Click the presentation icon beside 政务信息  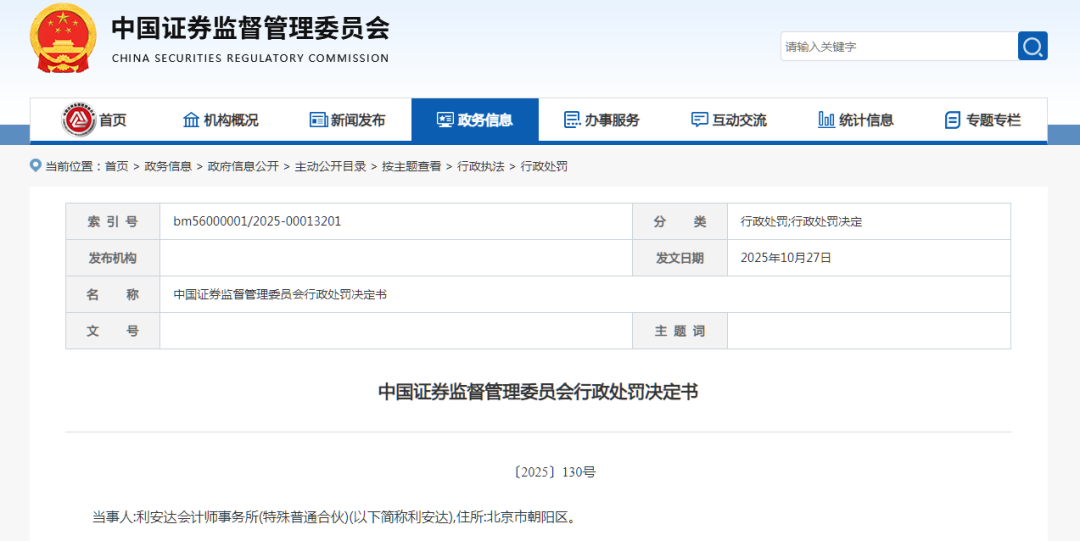coord(445,120)
